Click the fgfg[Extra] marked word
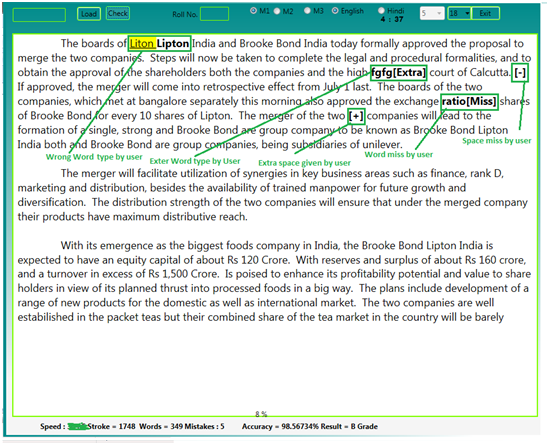Image resolution: width=550 pixels, height=445 pixels. pyautogui.click(x=398, y=73)
